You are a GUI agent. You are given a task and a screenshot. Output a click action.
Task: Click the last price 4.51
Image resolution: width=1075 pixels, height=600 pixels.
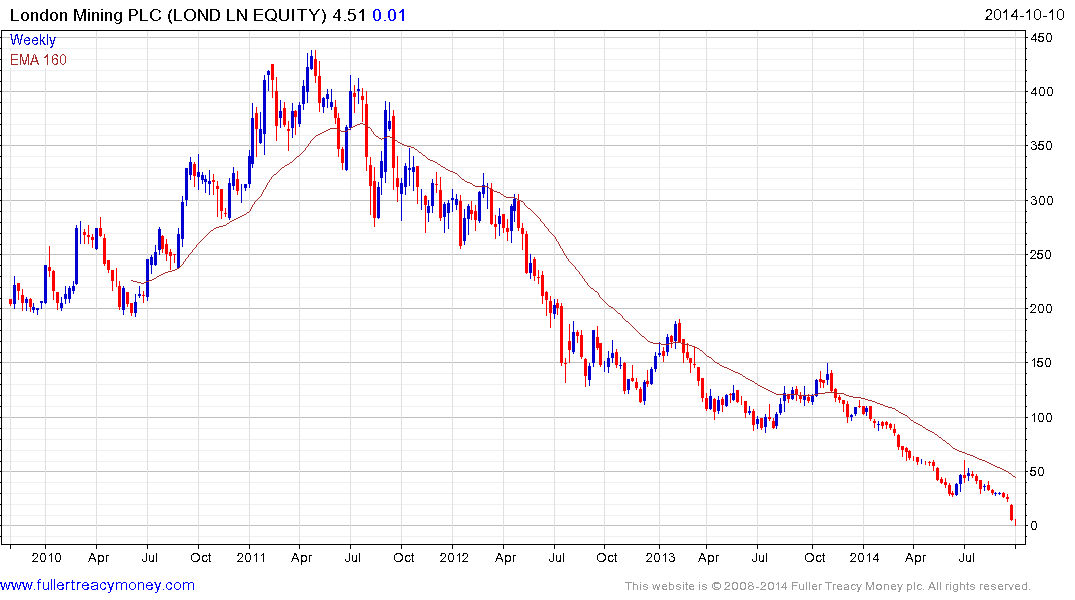[x=349, y=15]
